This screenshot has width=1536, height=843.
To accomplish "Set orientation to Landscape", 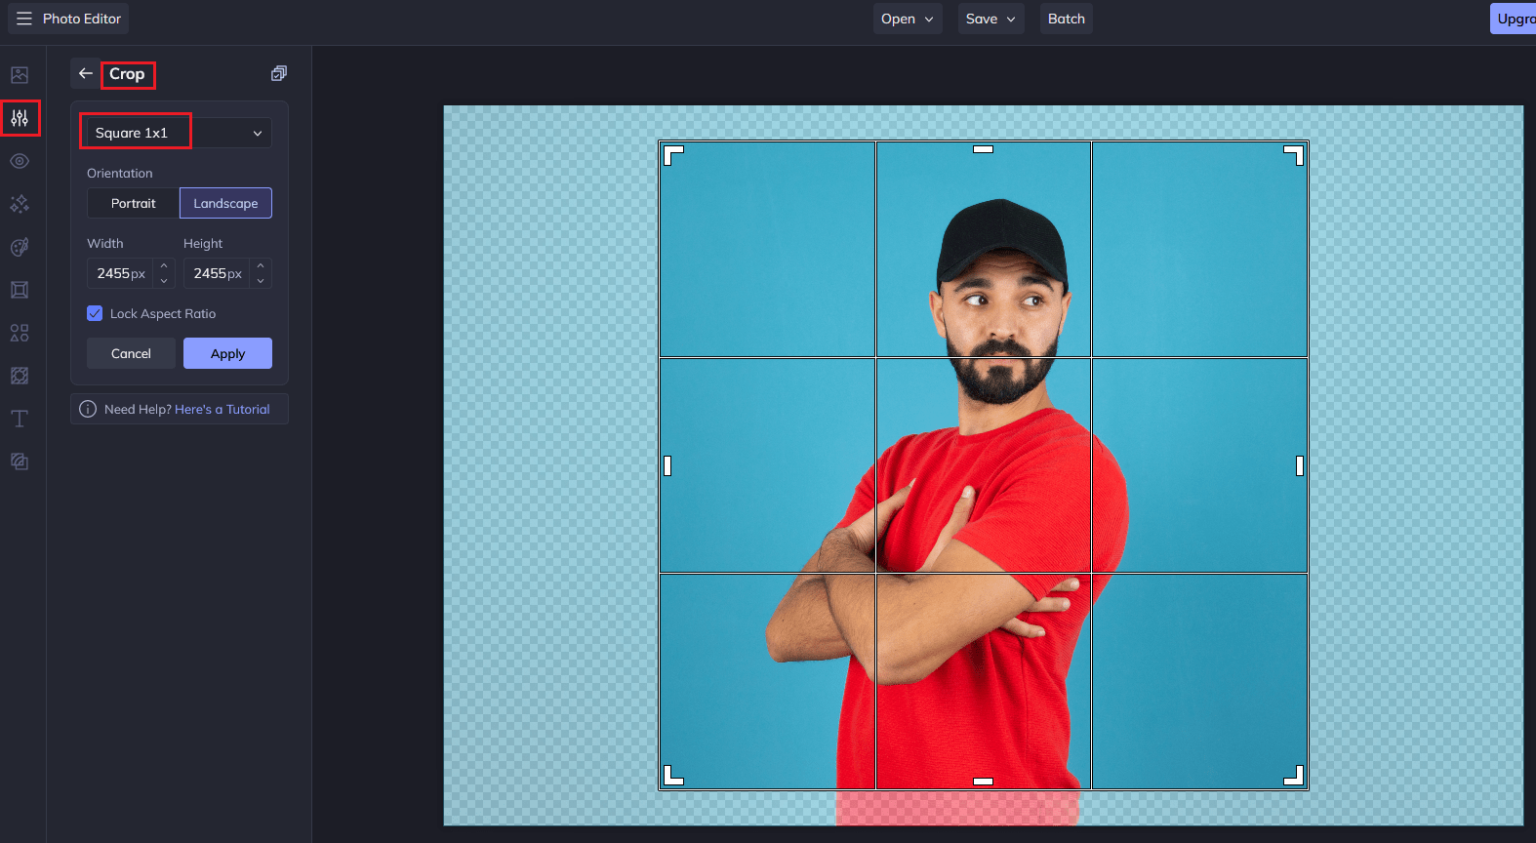I will 225,203.
